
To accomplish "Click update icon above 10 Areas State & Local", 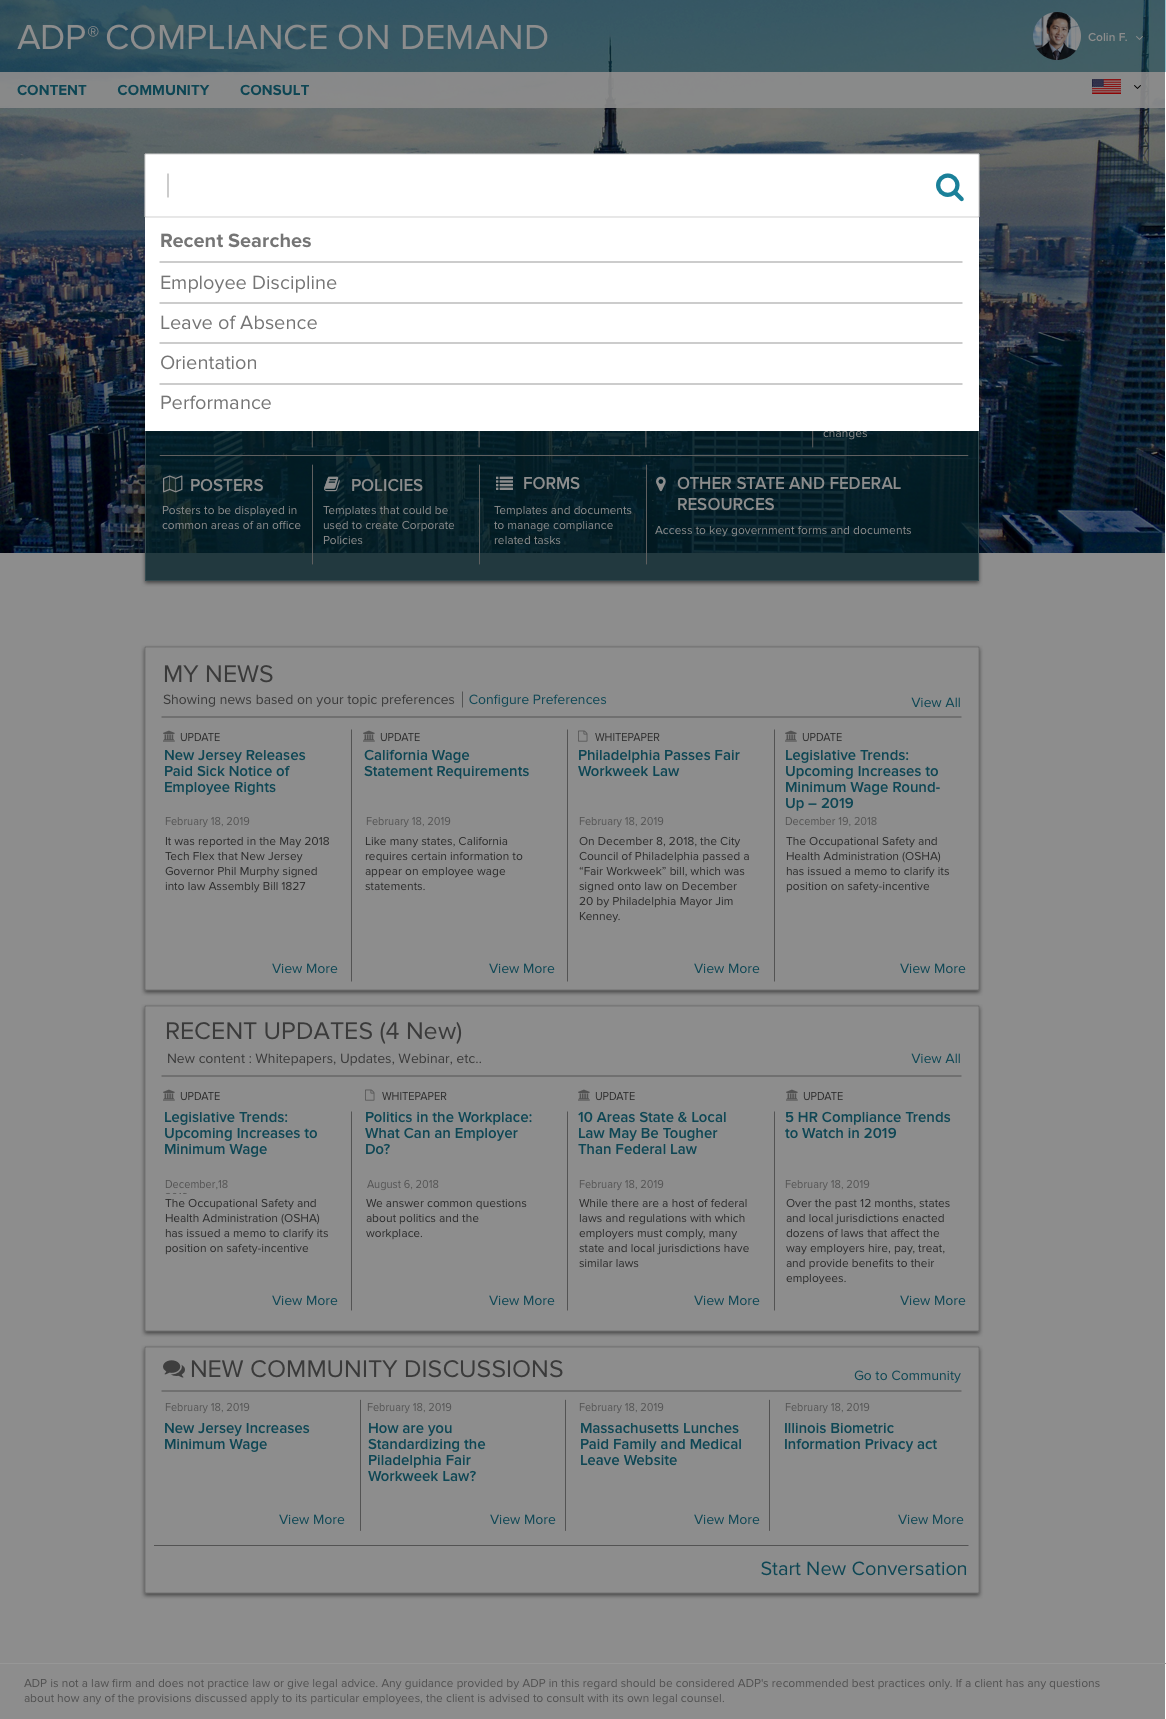I will pyautogui.click(x=584, y=1095).
